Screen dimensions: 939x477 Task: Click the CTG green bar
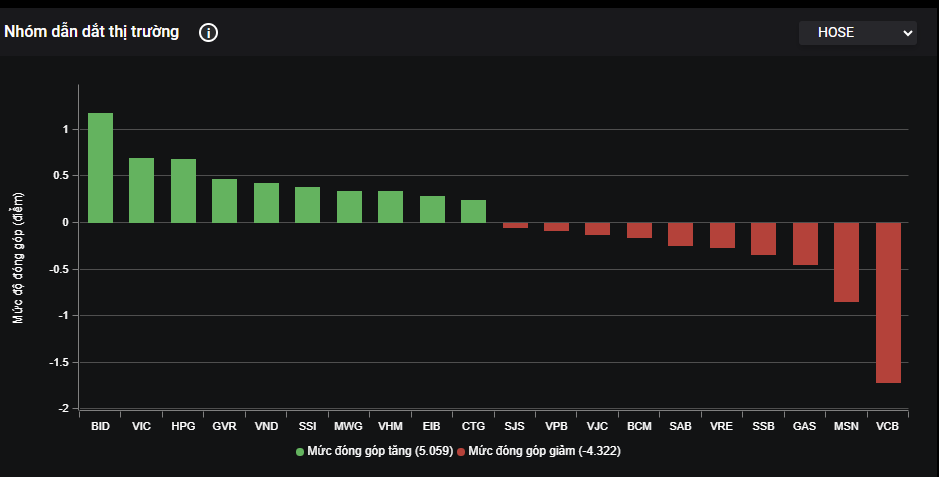point(473,211)
